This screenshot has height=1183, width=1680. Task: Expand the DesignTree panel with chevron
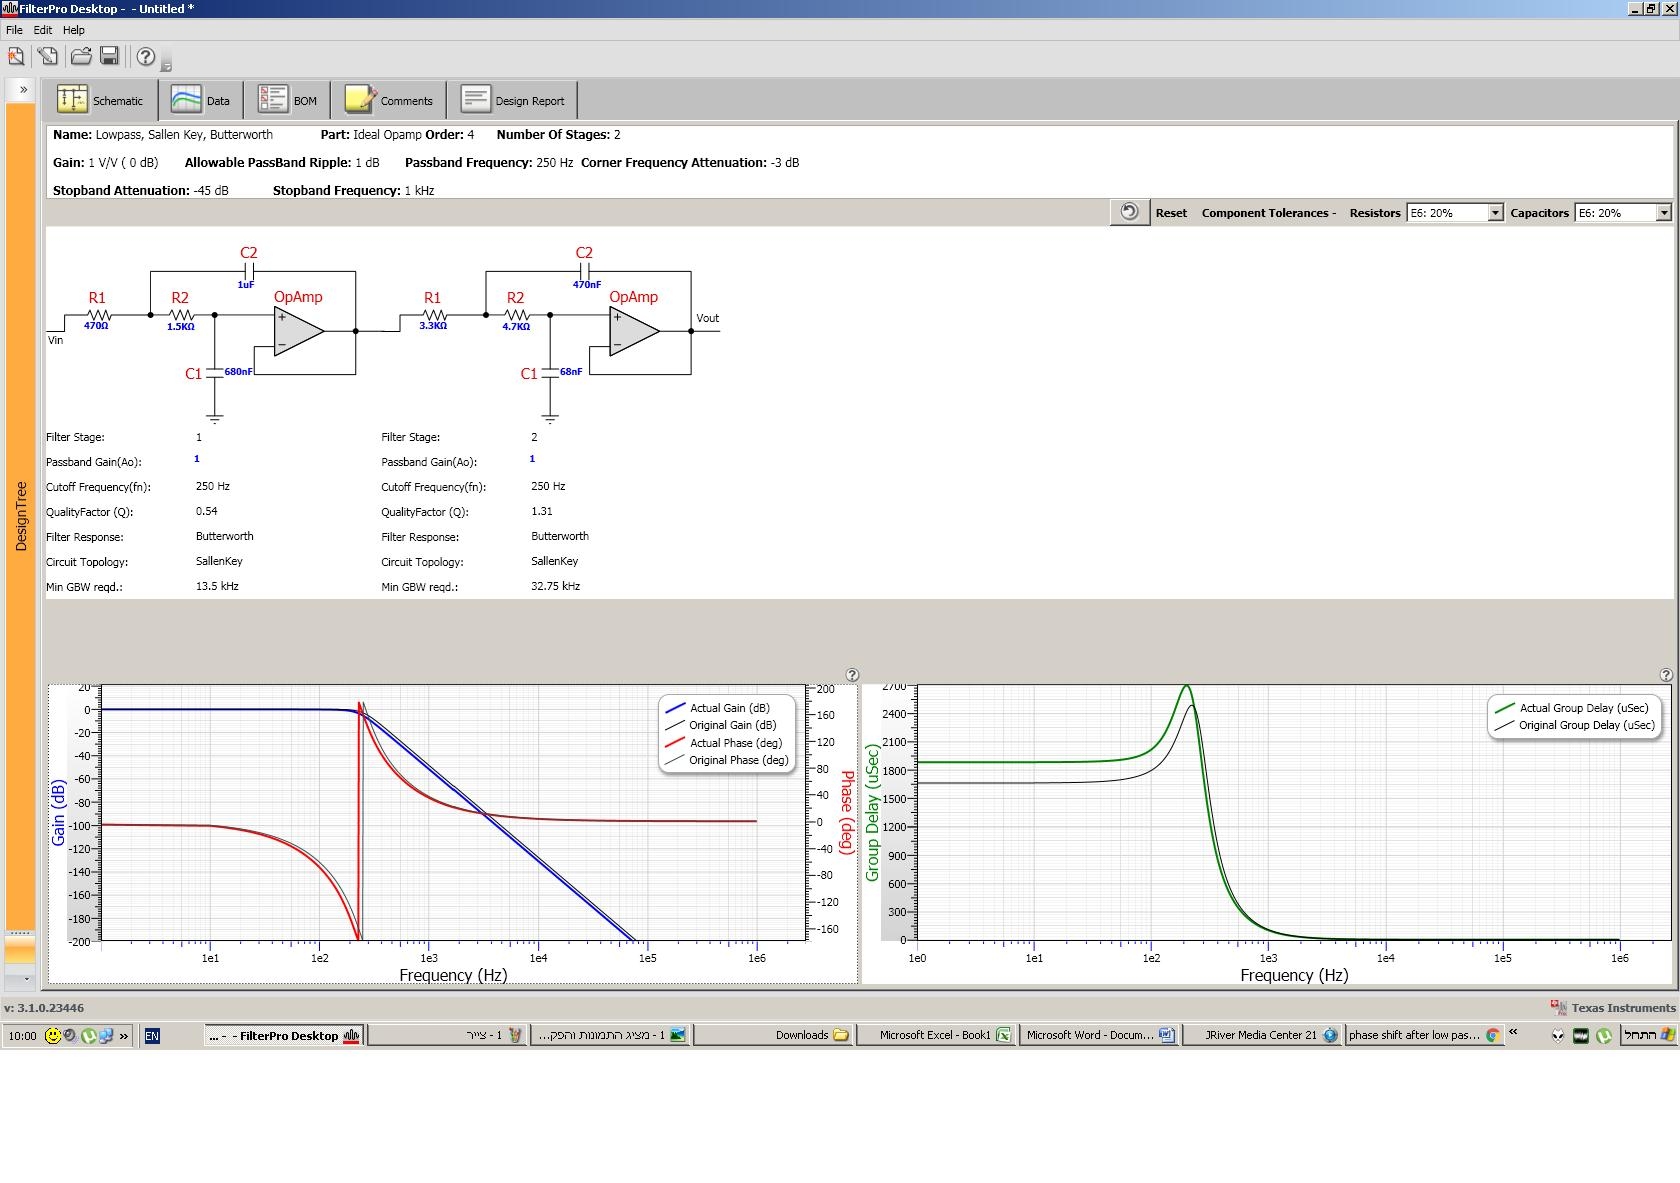(x=23, y=90)
